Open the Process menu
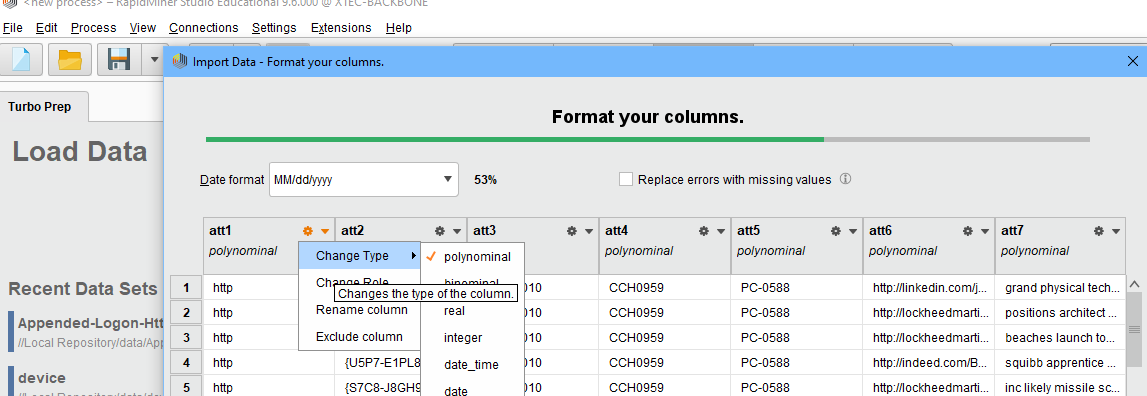This screenshot has height=396, width=1147. point(94,28)
